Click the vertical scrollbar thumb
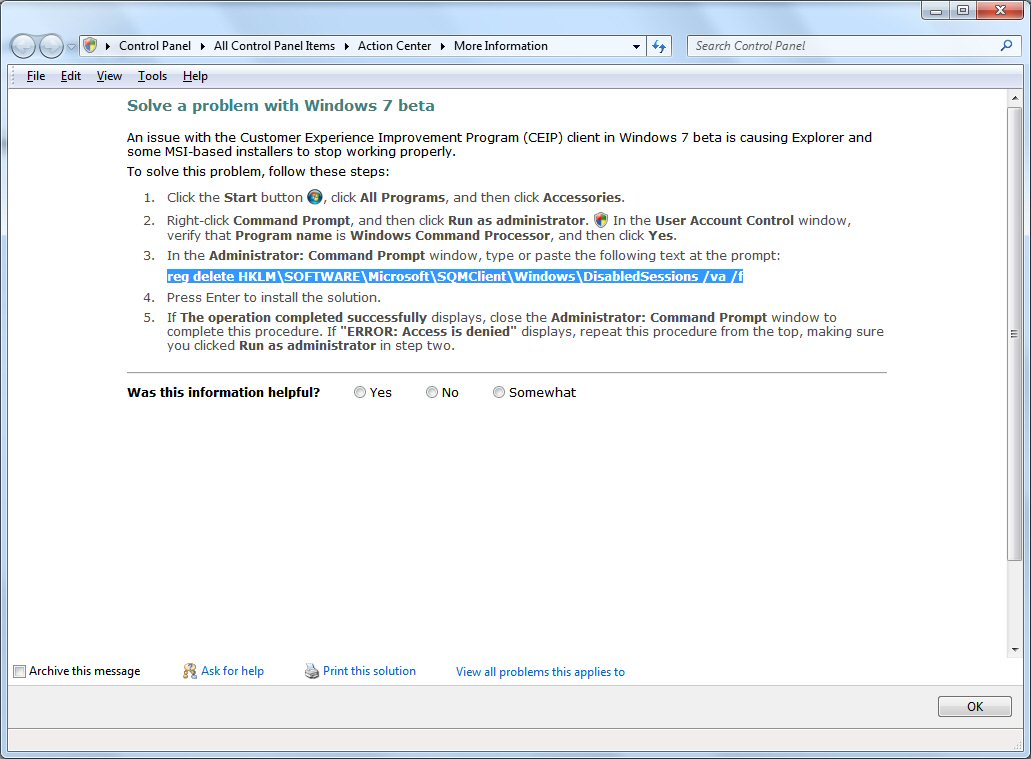The height and width of the screenshot is (759, 1031). 1015,334
